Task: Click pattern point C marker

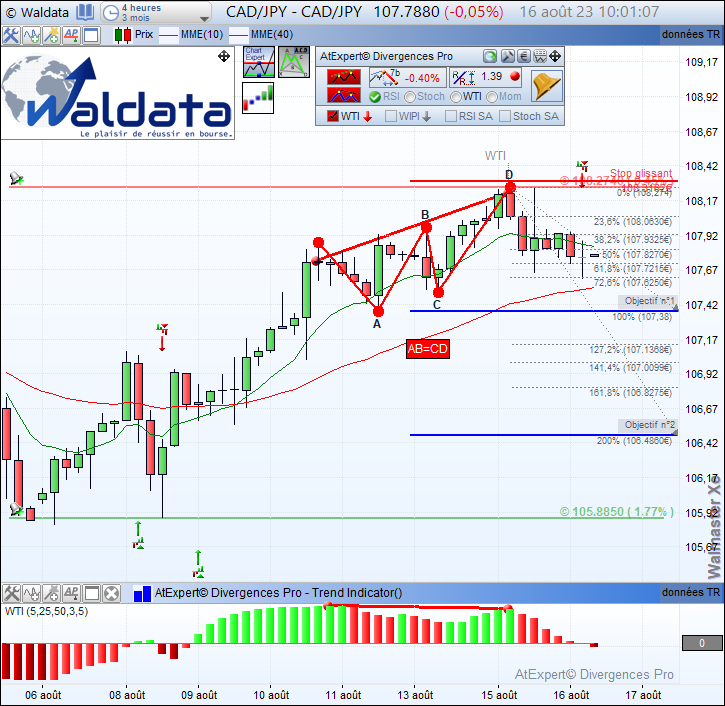Action: (x=438, y=293)
